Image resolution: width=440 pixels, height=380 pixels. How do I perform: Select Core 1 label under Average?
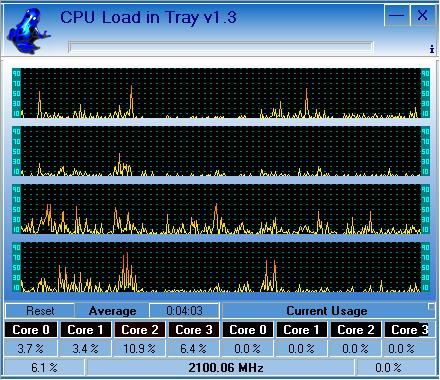coord(85,330)
